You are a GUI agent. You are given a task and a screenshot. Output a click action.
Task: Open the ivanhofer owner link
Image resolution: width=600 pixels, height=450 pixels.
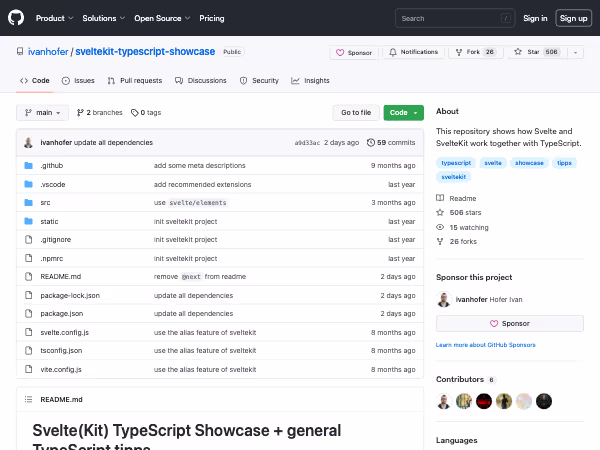(48, 52)
